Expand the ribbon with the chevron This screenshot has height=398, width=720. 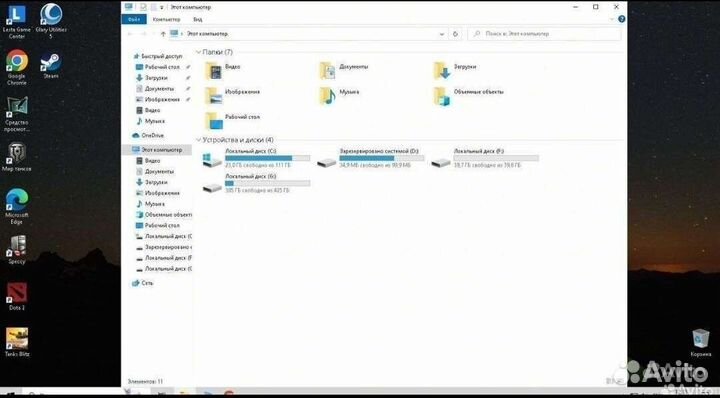[612, 19]
